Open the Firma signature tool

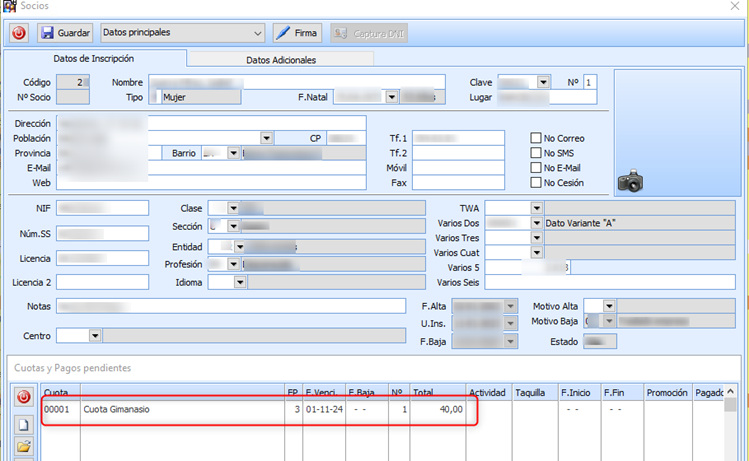[296, 33]
